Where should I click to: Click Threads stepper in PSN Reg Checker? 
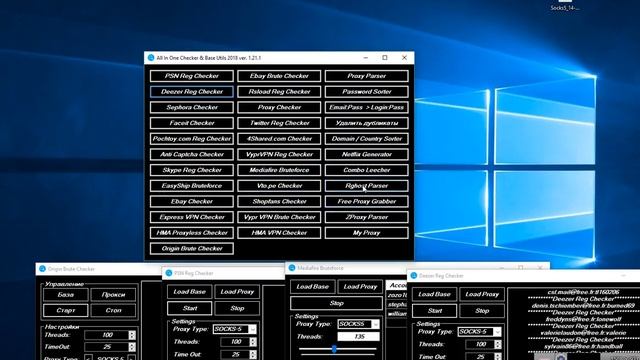[253, 342]
